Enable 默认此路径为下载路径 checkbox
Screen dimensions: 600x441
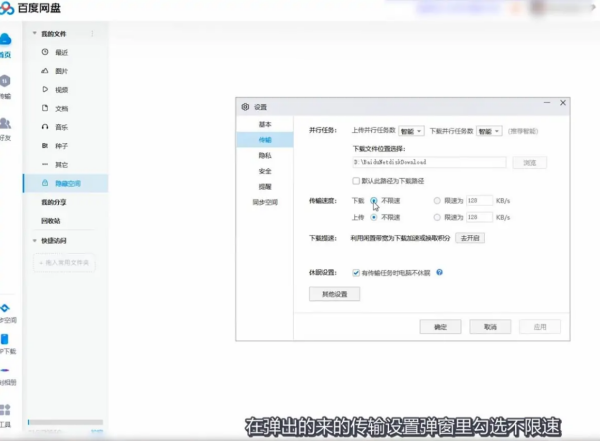[x=356, y=181]
